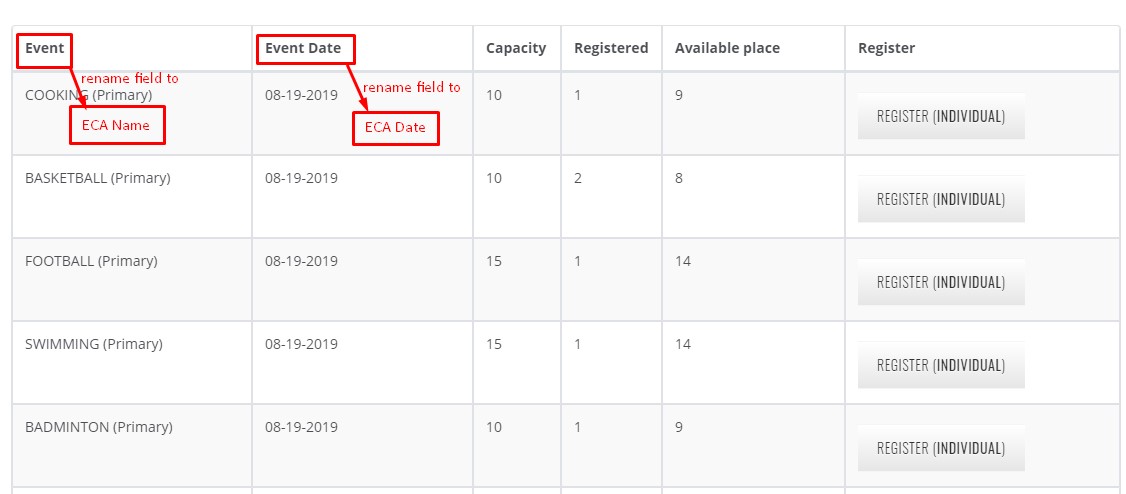Register individual for BASKETBALL (Primary)
Image resolution: width=1126 pixels, height=494 pixels.
pyautogui.click(x=940, y=199)
